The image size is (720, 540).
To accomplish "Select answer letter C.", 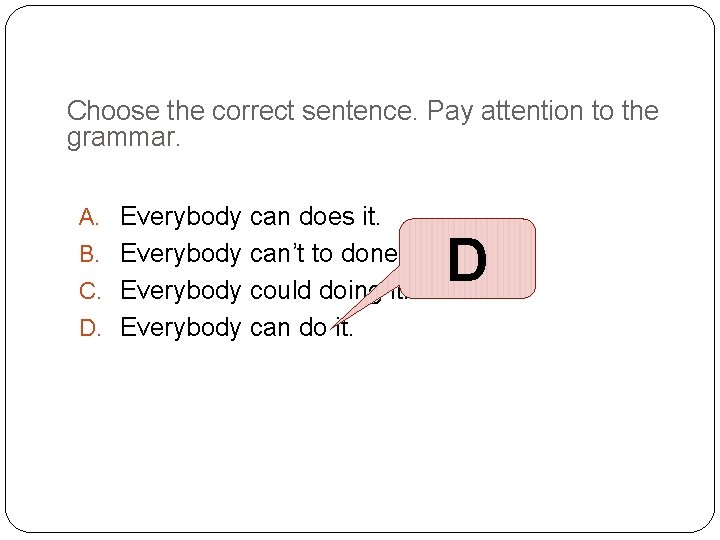I will point(90,291).
